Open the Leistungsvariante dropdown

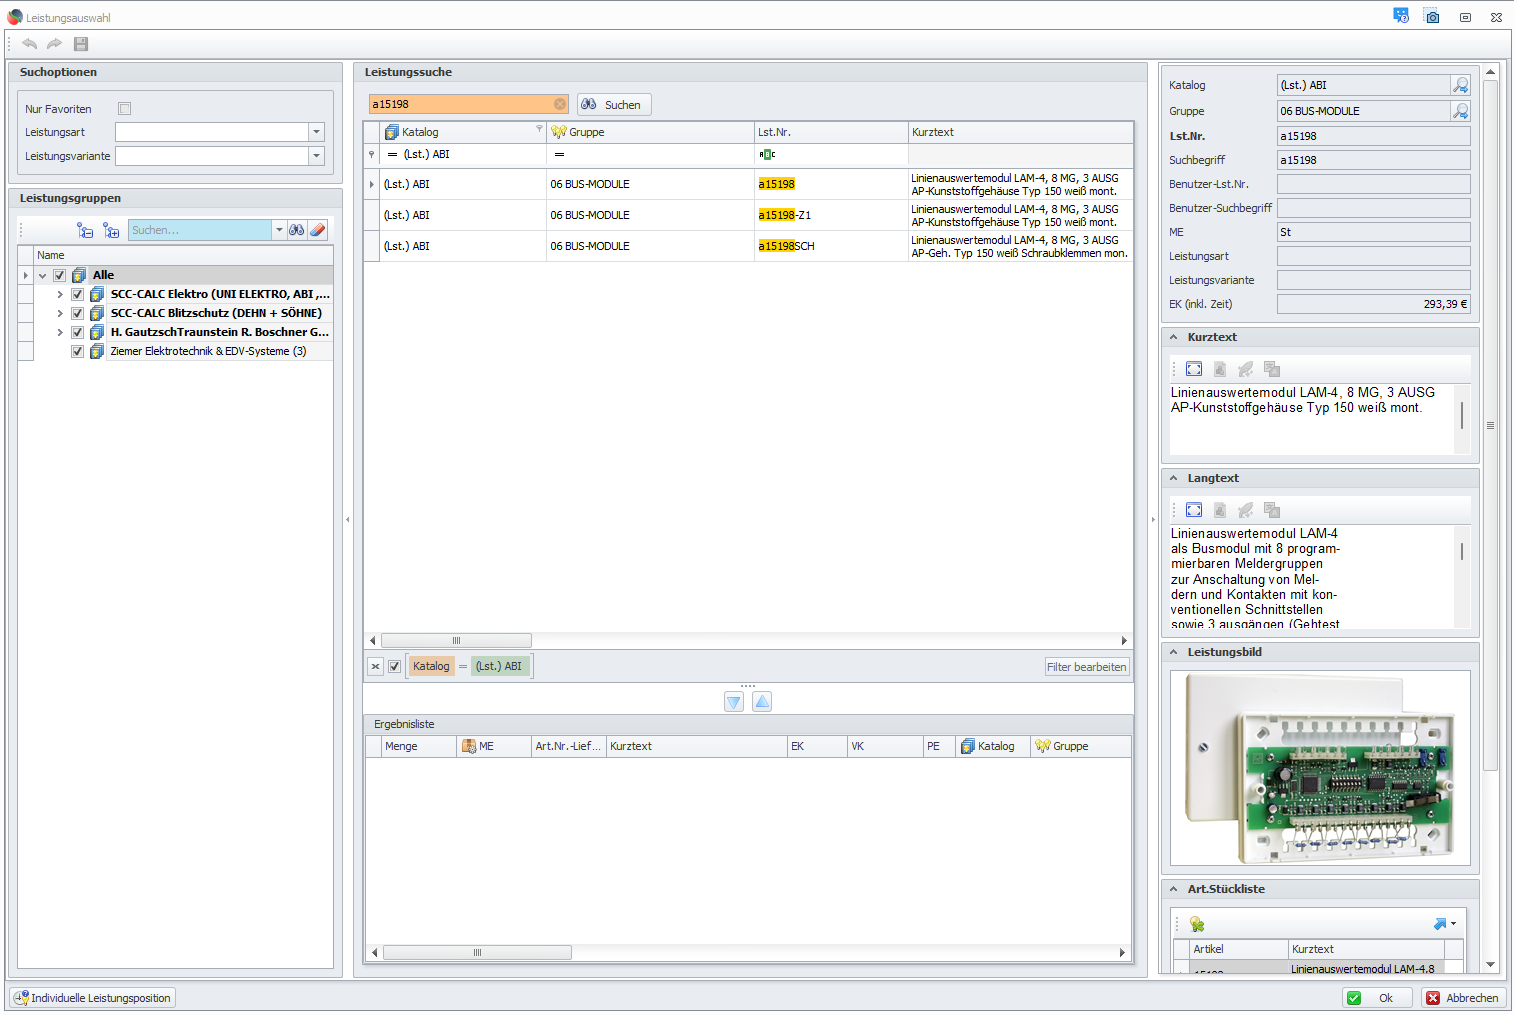(x=316, y=156)
